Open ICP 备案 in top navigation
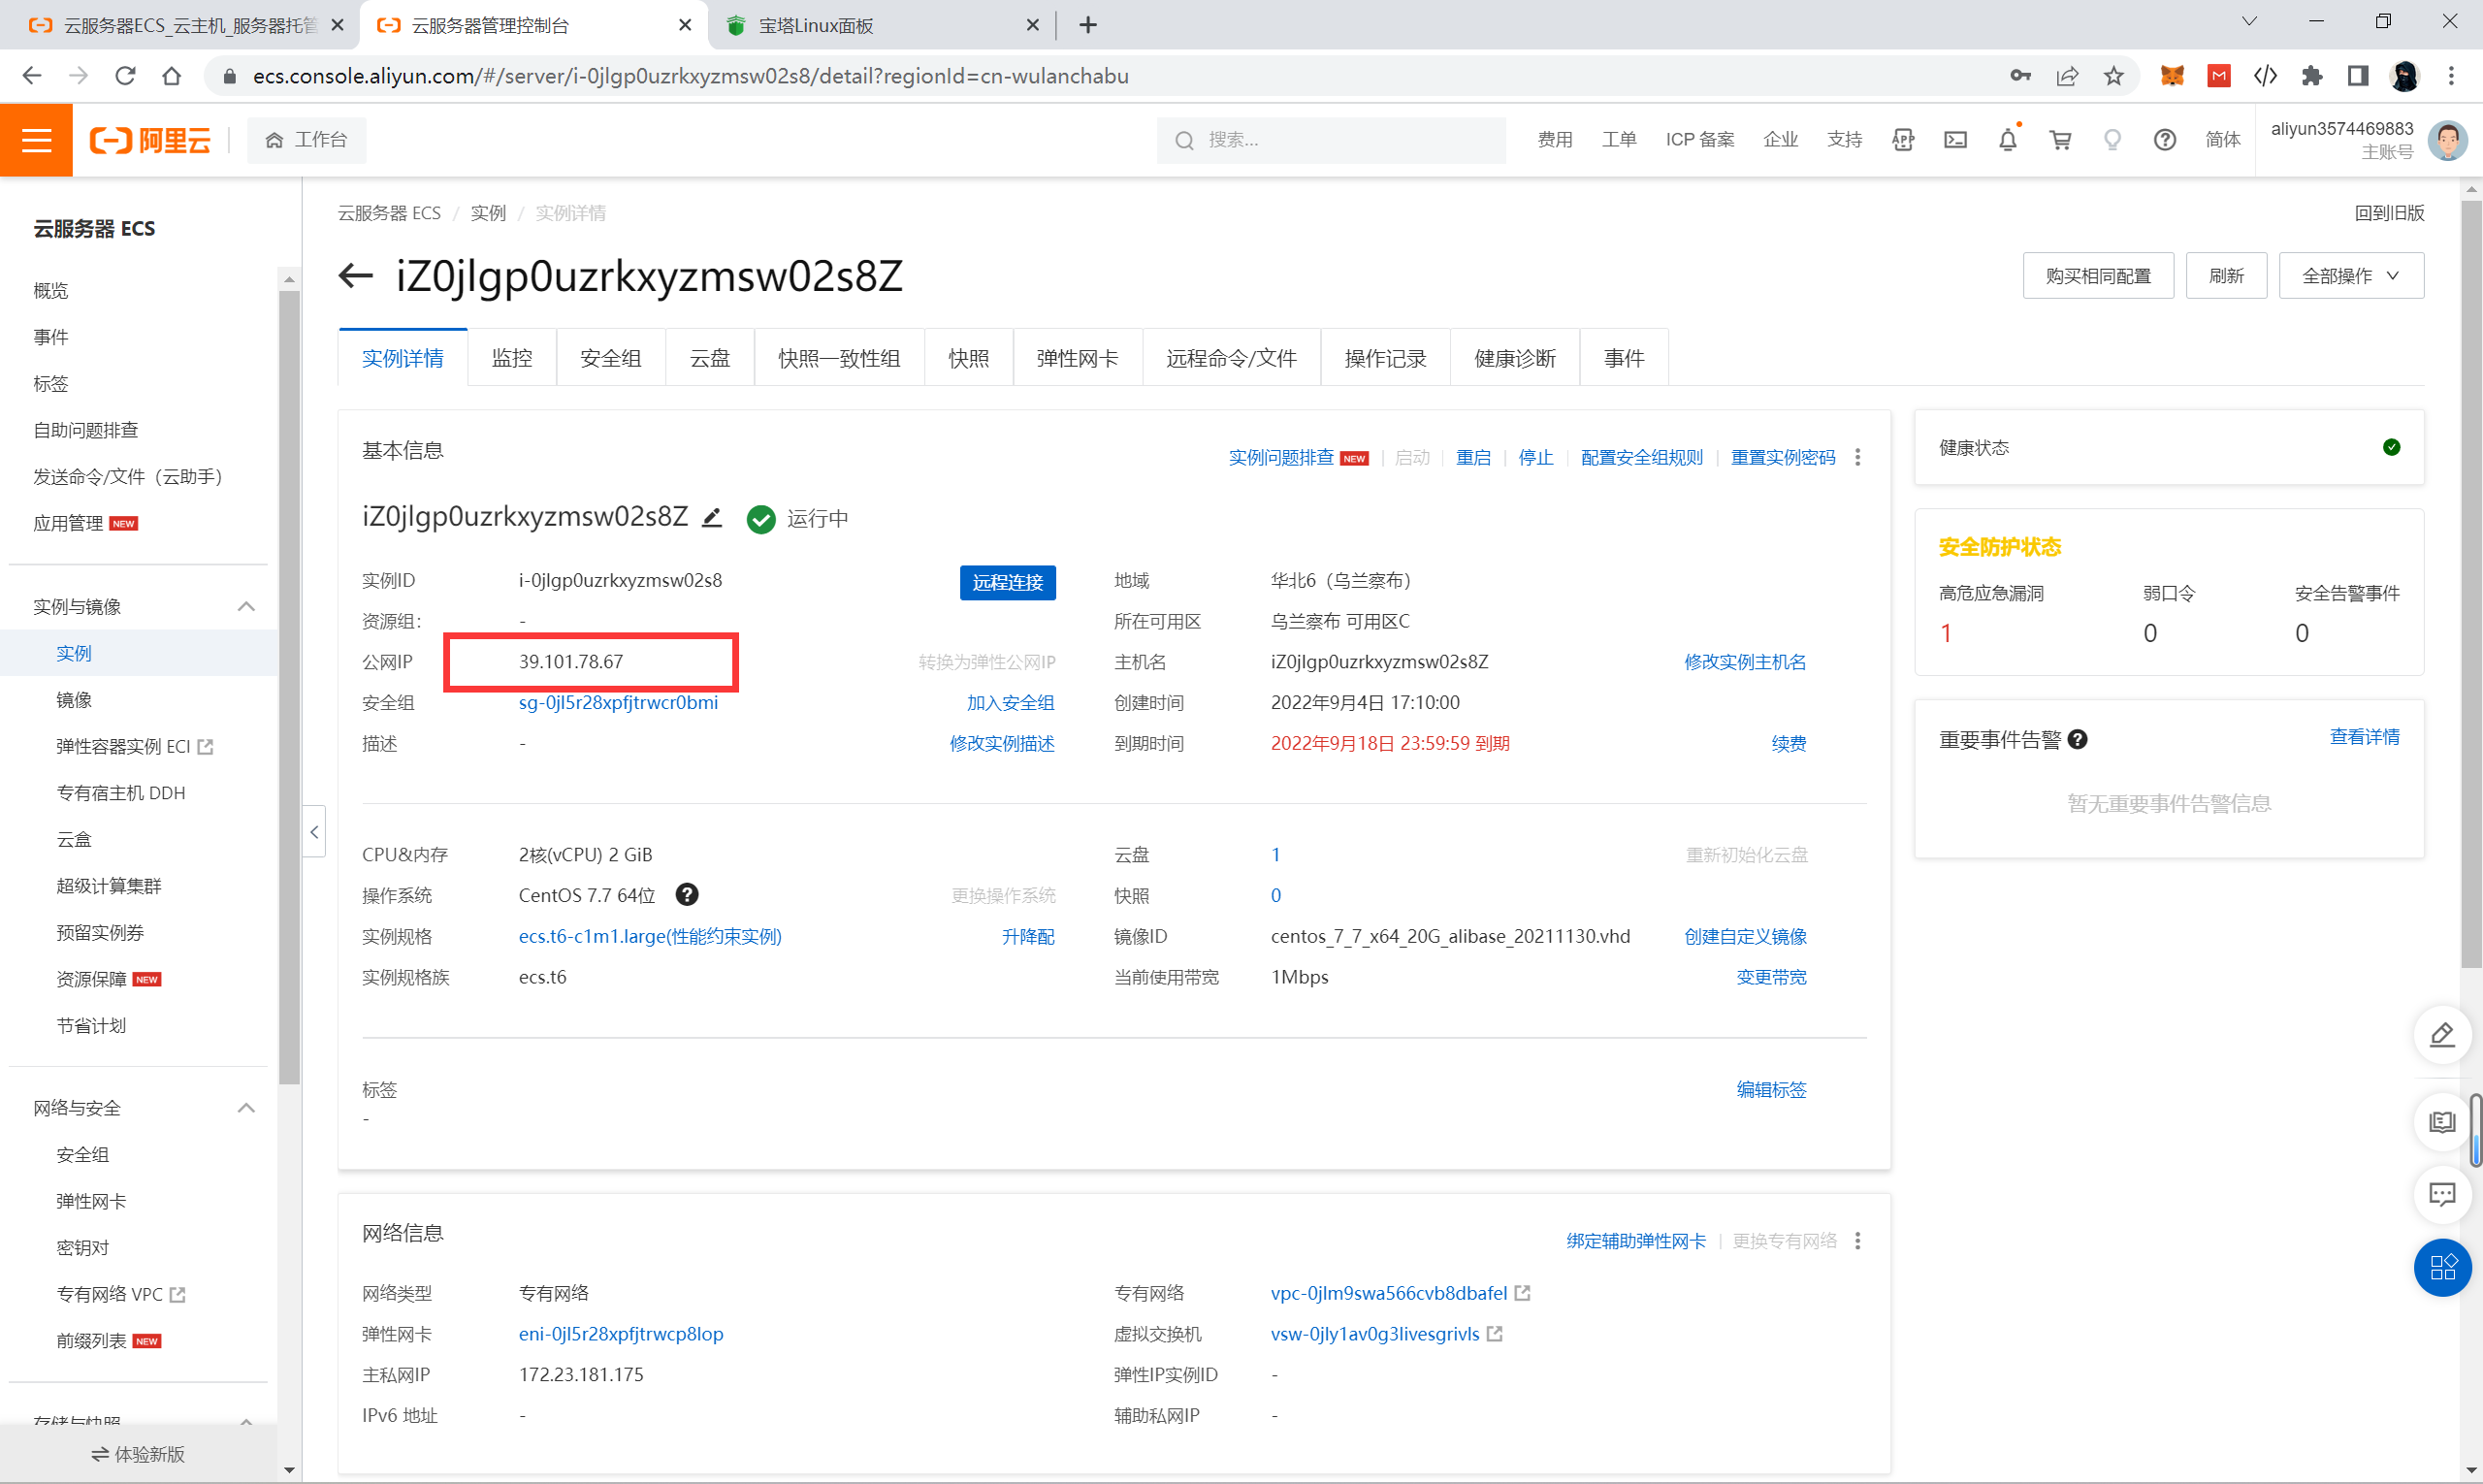The width and height of the screenshot is (2483, 1484). (1699, 140)
